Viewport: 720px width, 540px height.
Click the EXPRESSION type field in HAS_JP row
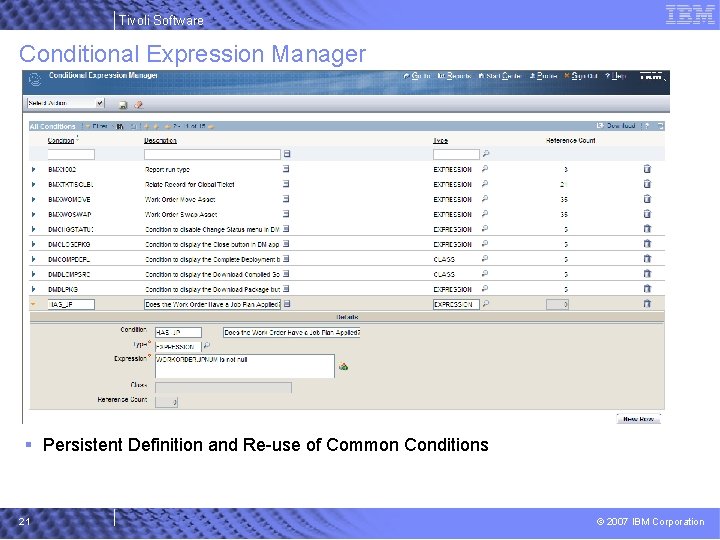click(456, 304)
